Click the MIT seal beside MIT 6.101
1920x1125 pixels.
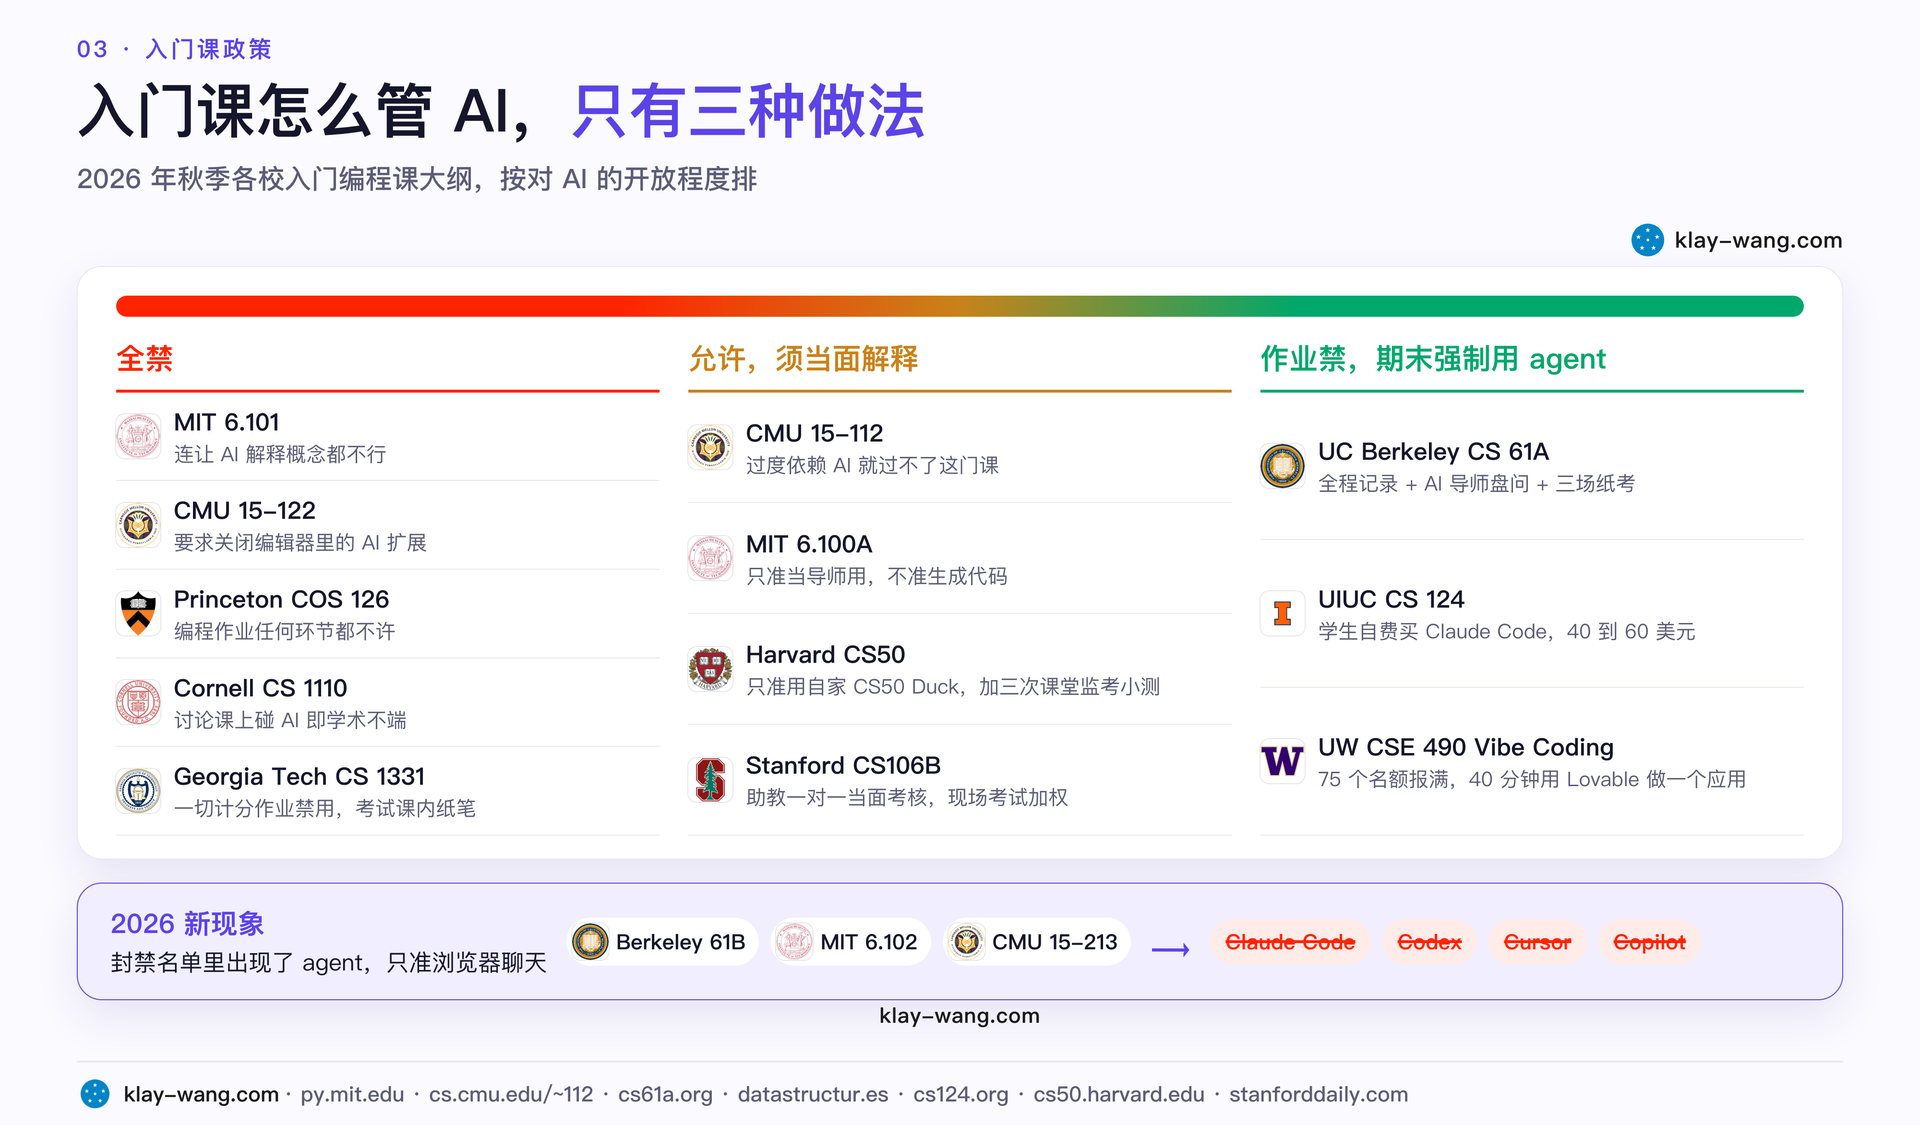138,437
